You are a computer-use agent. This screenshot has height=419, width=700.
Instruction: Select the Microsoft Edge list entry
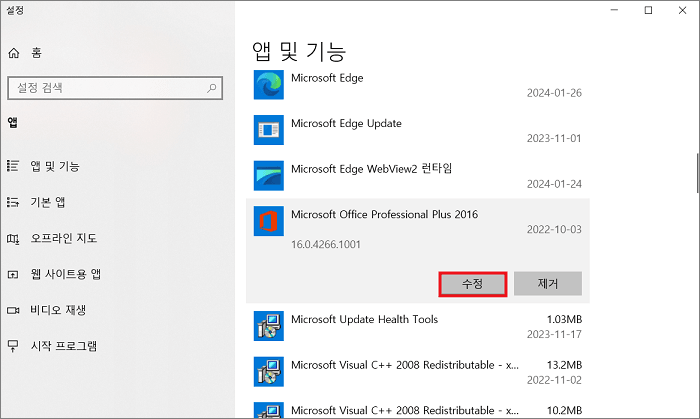(418, 85)
